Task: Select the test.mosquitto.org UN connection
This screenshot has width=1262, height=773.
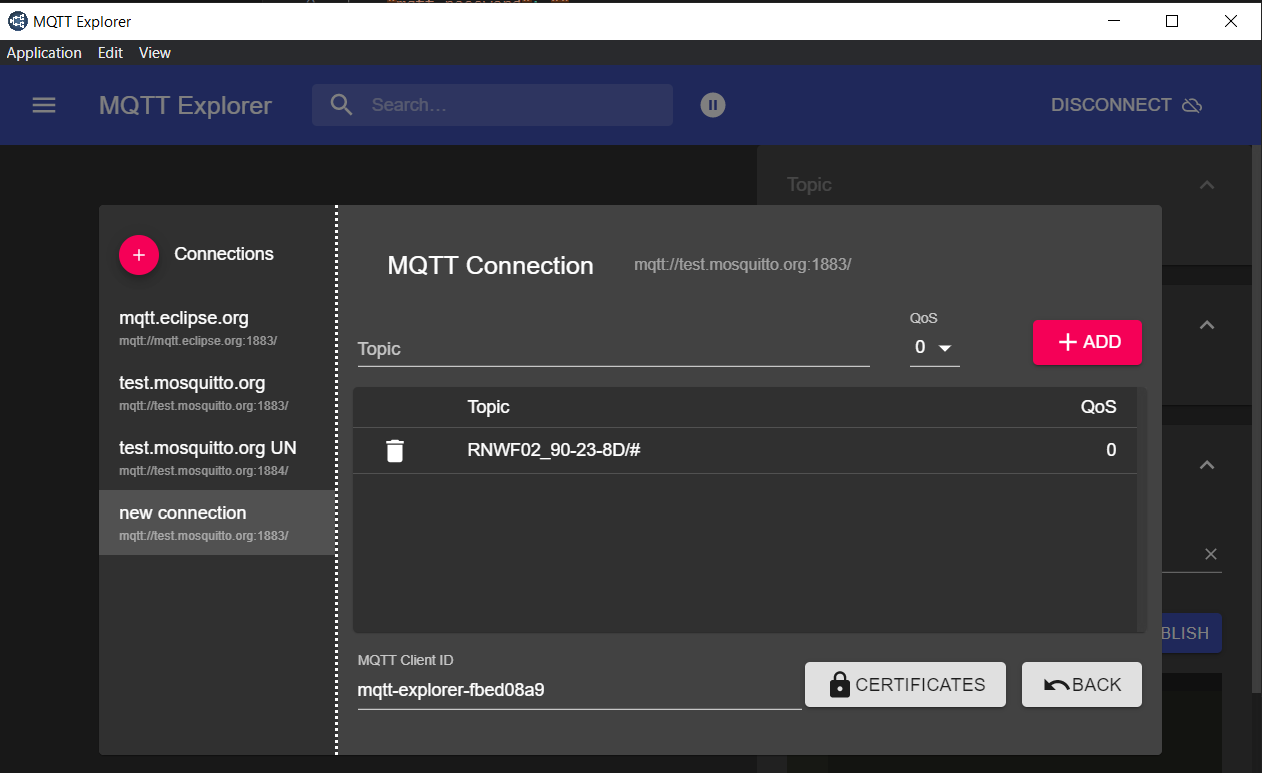Action: [x=216, y=458]
